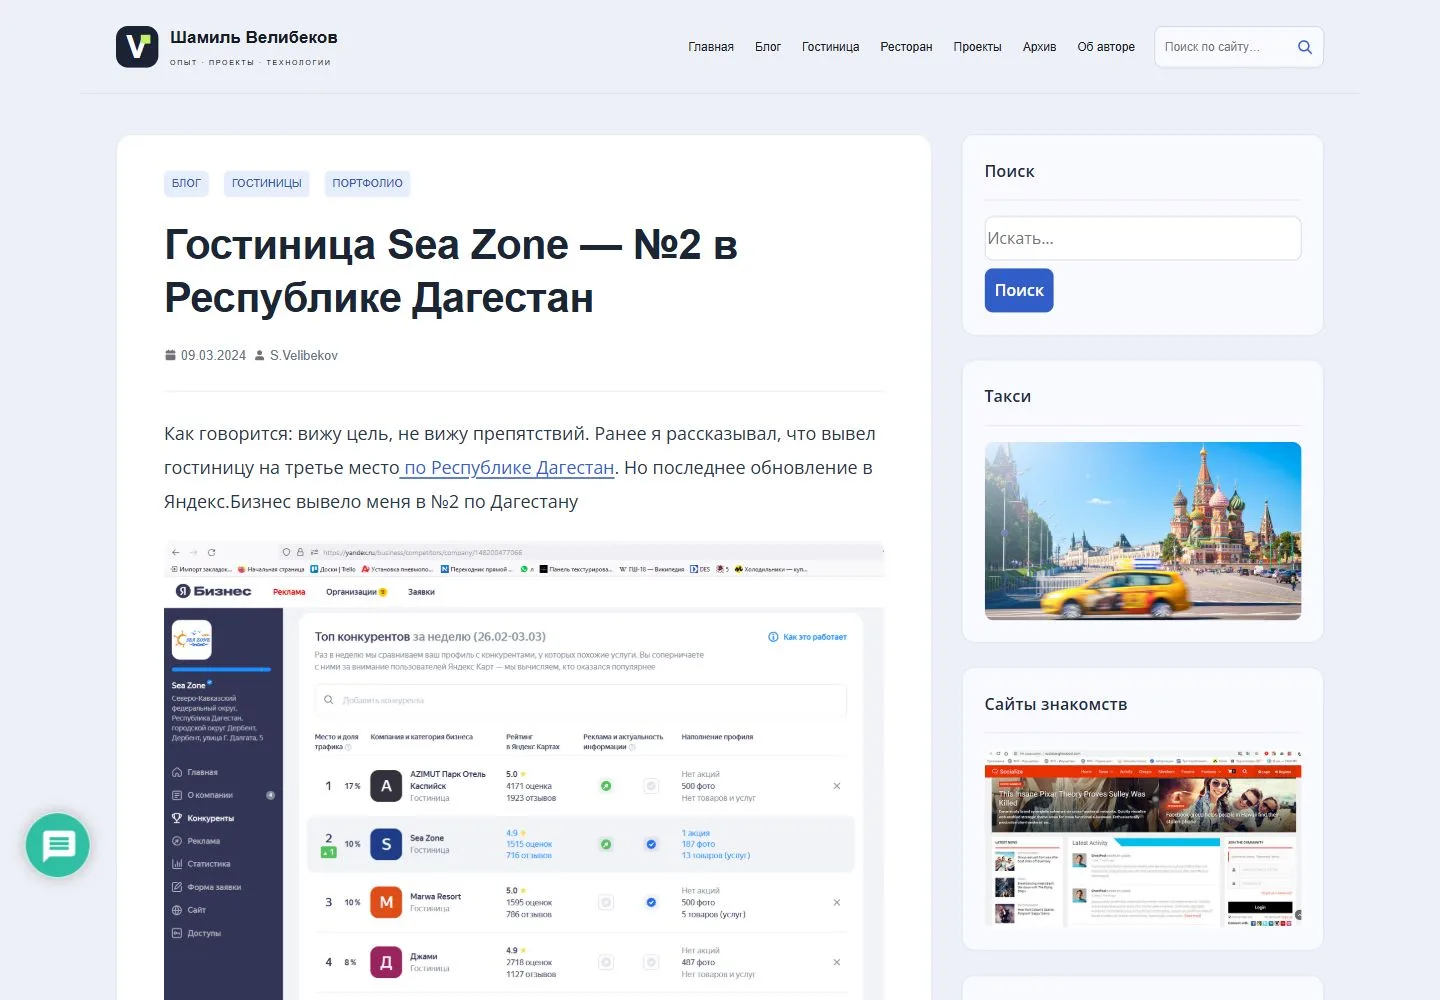Screen dimensions: 1440x1000
Task: Select the БЛОГ category tag
Action: click(x=186, y=183)
